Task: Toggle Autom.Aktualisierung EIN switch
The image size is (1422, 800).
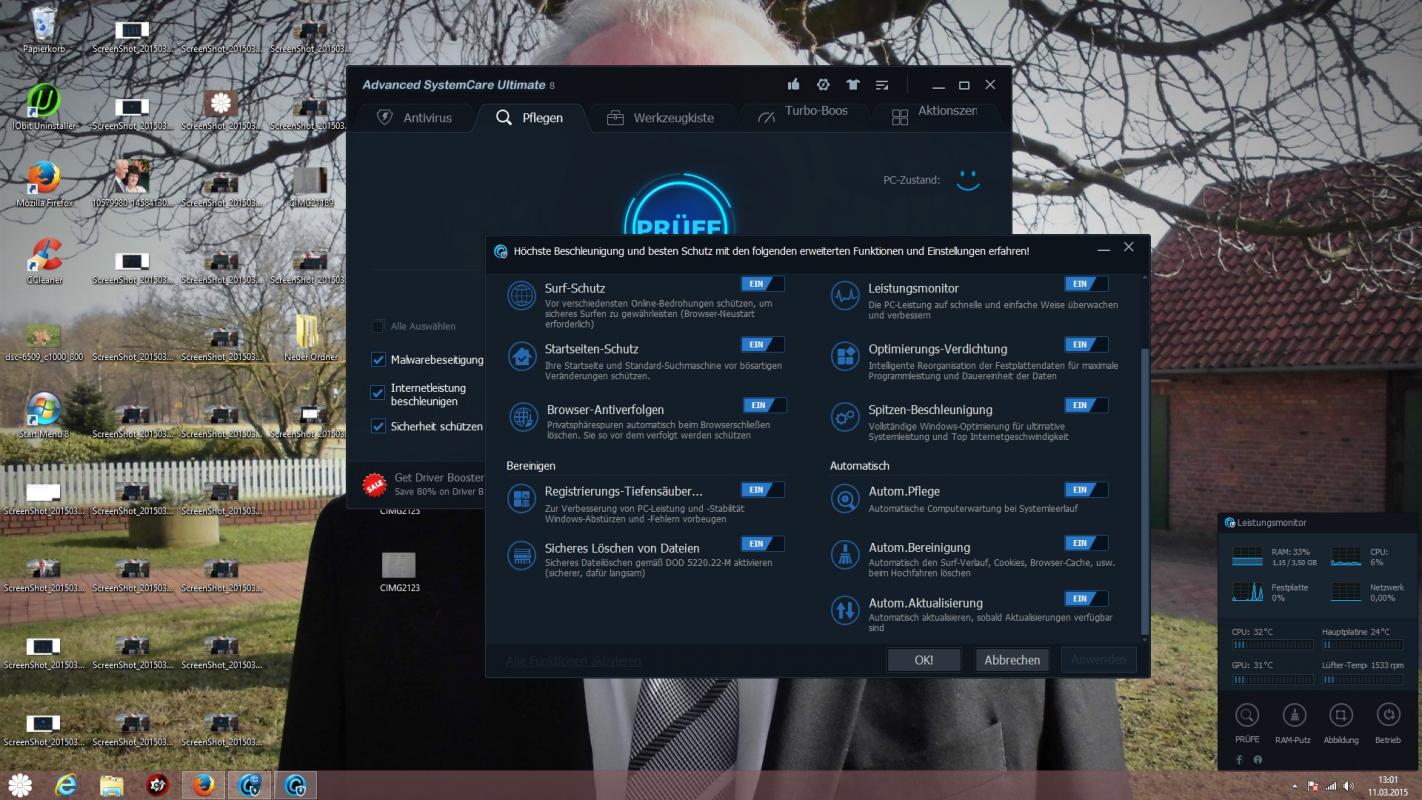Action: 1086,599
